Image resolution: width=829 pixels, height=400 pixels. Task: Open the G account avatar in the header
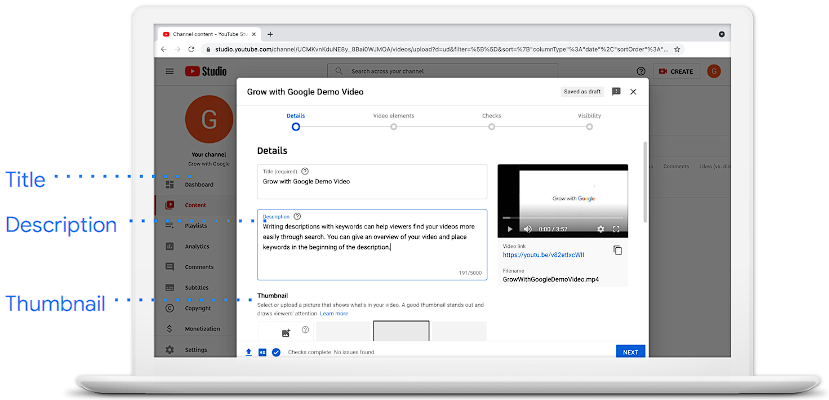pos(714,71)
